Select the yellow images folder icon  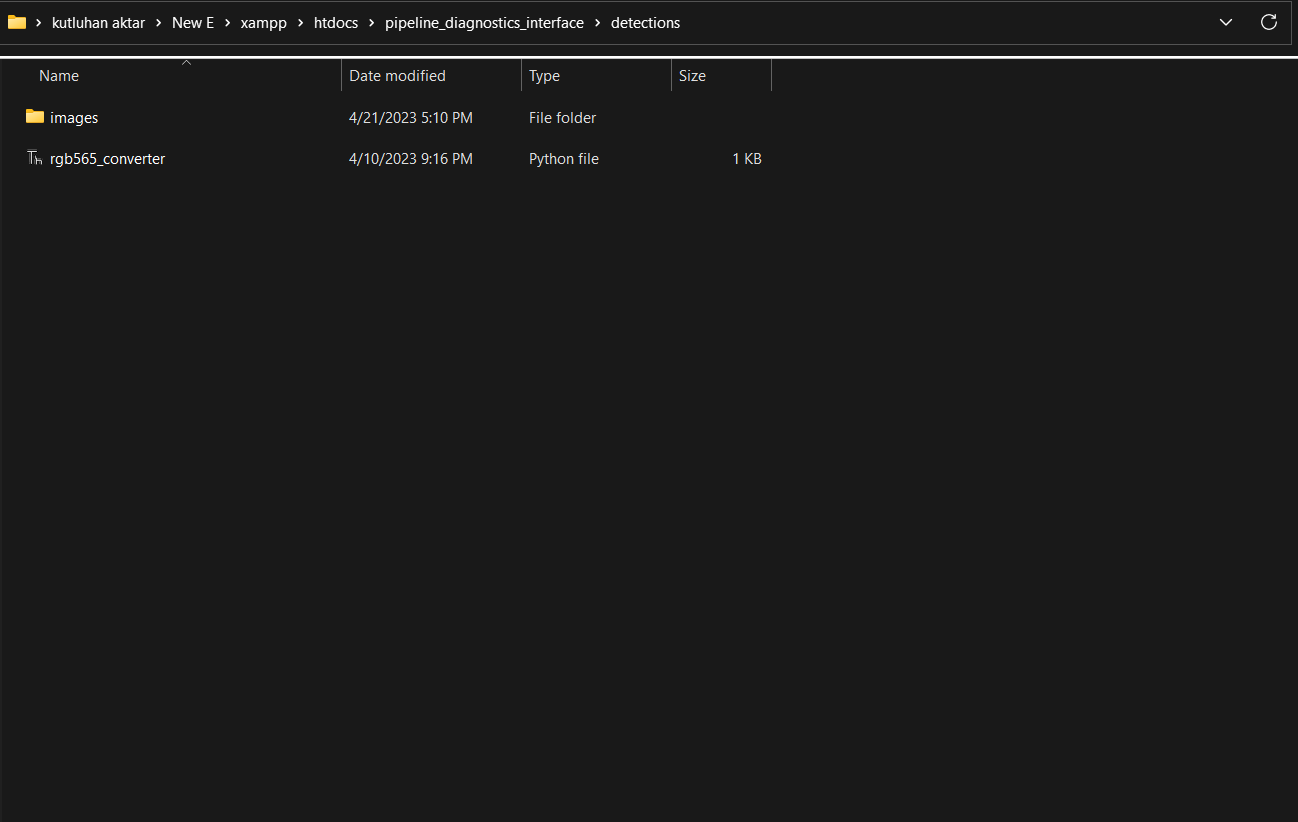pos(33,117)
